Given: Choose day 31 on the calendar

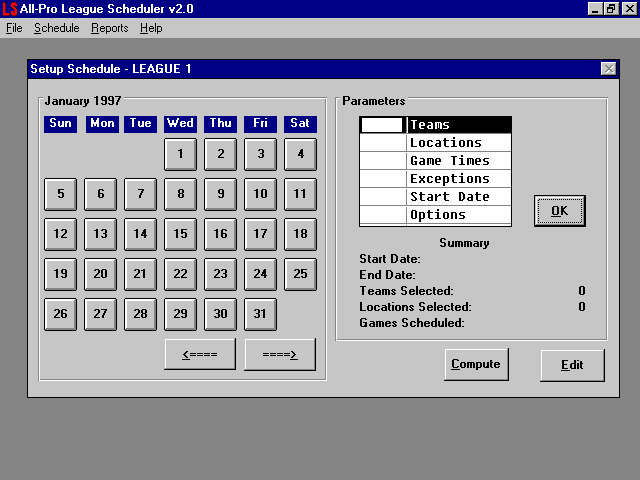Looking at the screenshot, I should 260,314.
